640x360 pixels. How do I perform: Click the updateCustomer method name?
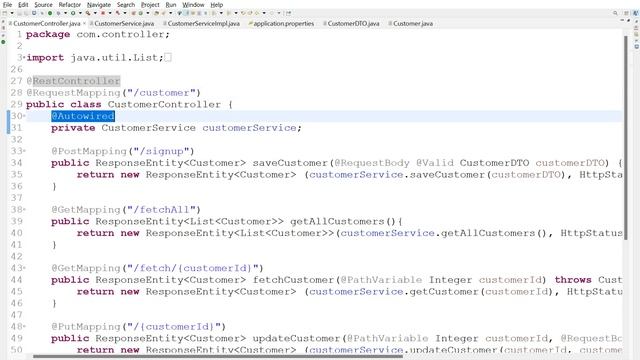(296, 338)
